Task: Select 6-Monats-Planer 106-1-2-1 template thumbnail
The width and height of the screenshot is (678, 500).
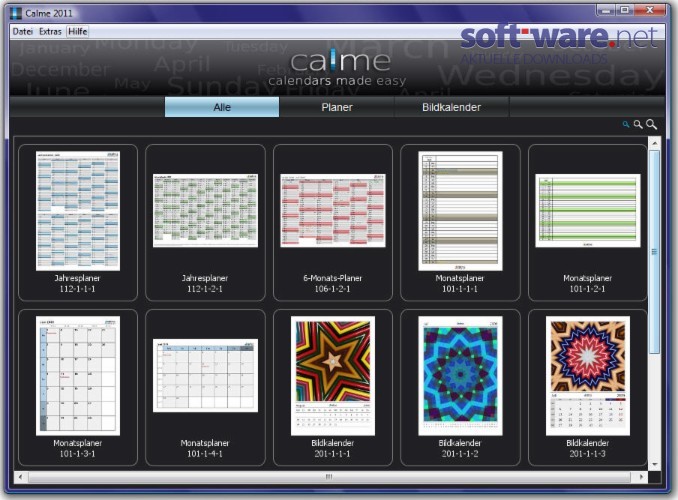Action: coord(333,211)
